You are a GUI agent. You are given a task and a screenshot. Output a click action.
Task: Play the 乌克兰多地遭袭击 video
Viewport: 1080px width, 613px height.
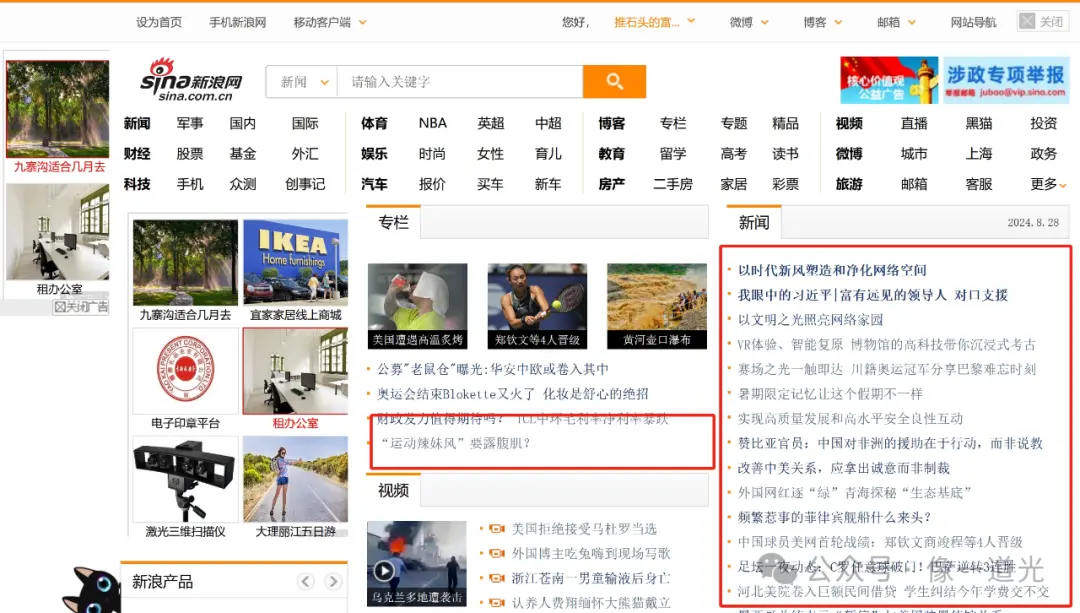pyautogui.click(x=417, y=563)
